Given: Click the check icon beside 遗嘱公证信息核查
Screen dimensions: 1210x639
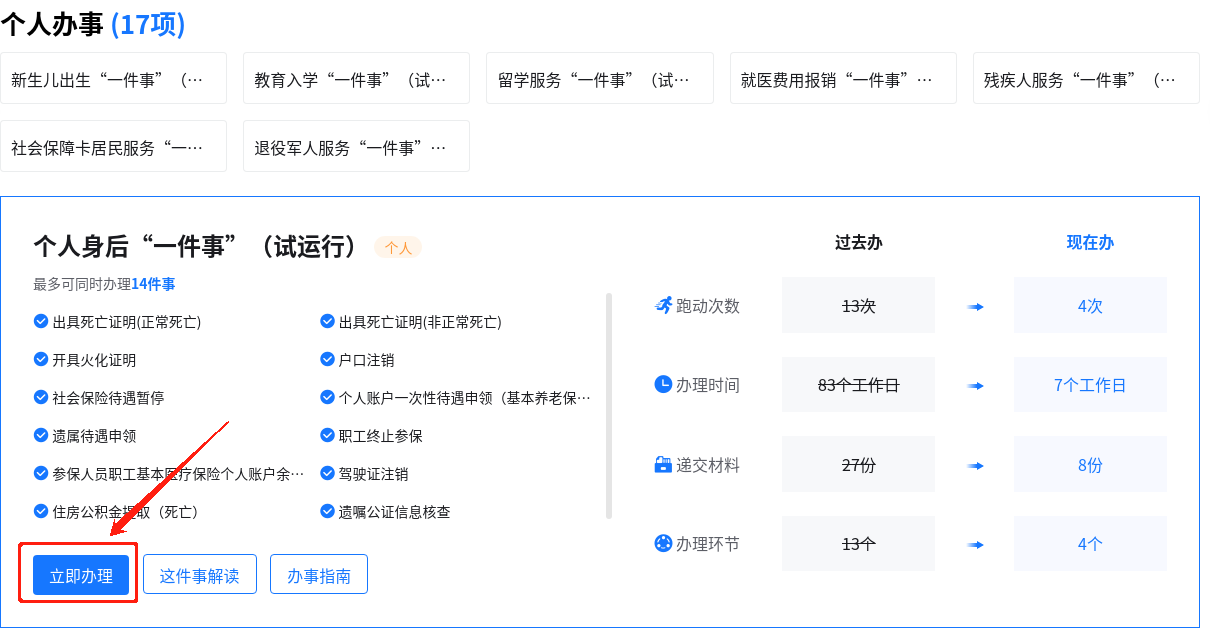Looking at the screenshot, I should pos(327,511).
